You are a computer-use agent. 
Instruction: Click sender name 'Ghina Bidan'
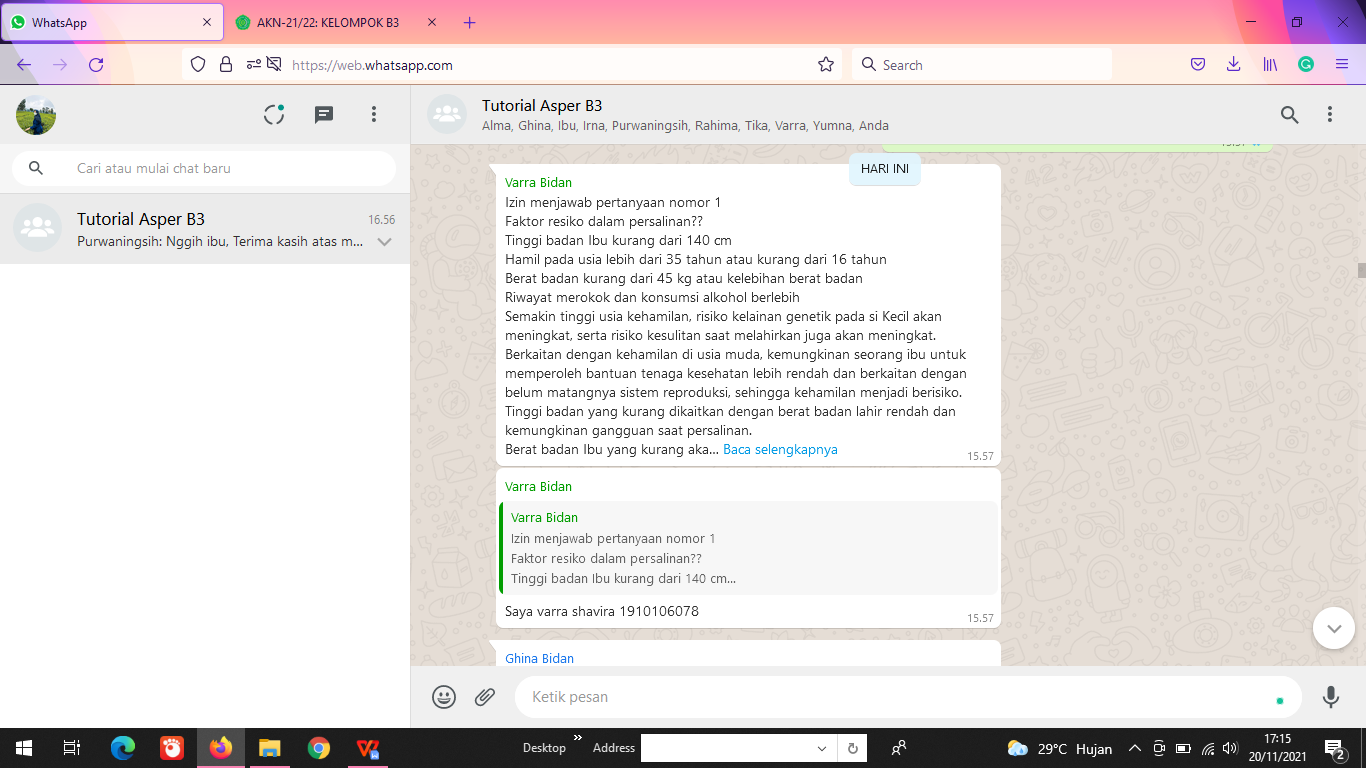(539, 658)
